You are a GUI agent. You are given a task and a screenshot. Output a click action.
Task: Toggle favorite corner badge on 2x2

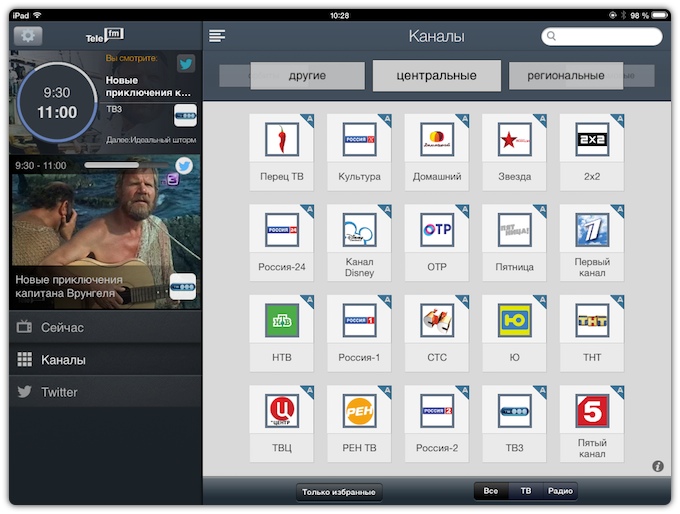click(619, 119)
